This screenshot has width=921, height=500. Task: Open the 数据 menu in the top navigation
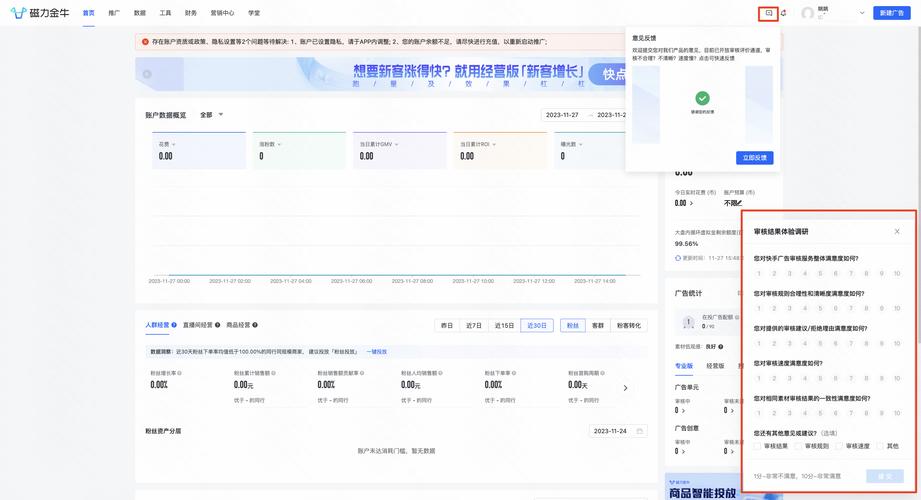pos(140,13)
